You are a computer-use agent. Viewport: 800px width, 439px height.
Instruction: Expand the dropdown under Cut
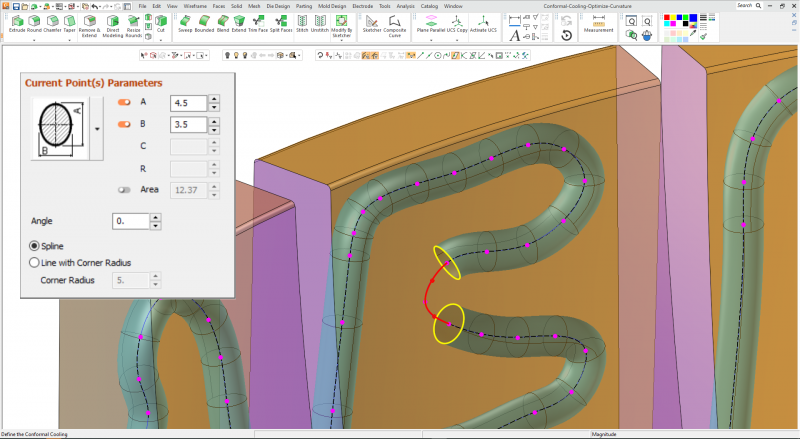(161, 39)
